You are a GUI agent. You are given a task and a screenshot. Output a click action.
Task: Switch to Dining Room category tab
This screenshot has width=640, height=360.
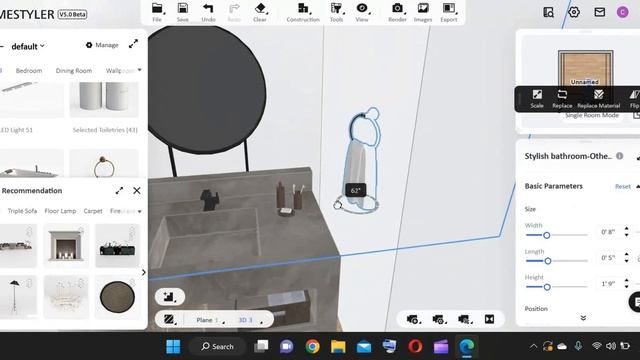(x=74, y=71)
